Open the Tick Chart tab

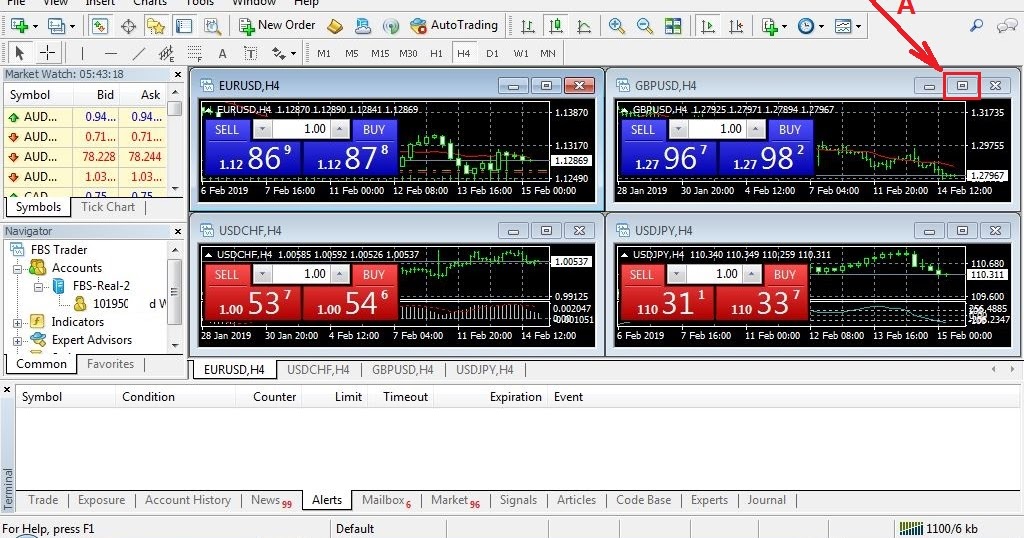108,207
